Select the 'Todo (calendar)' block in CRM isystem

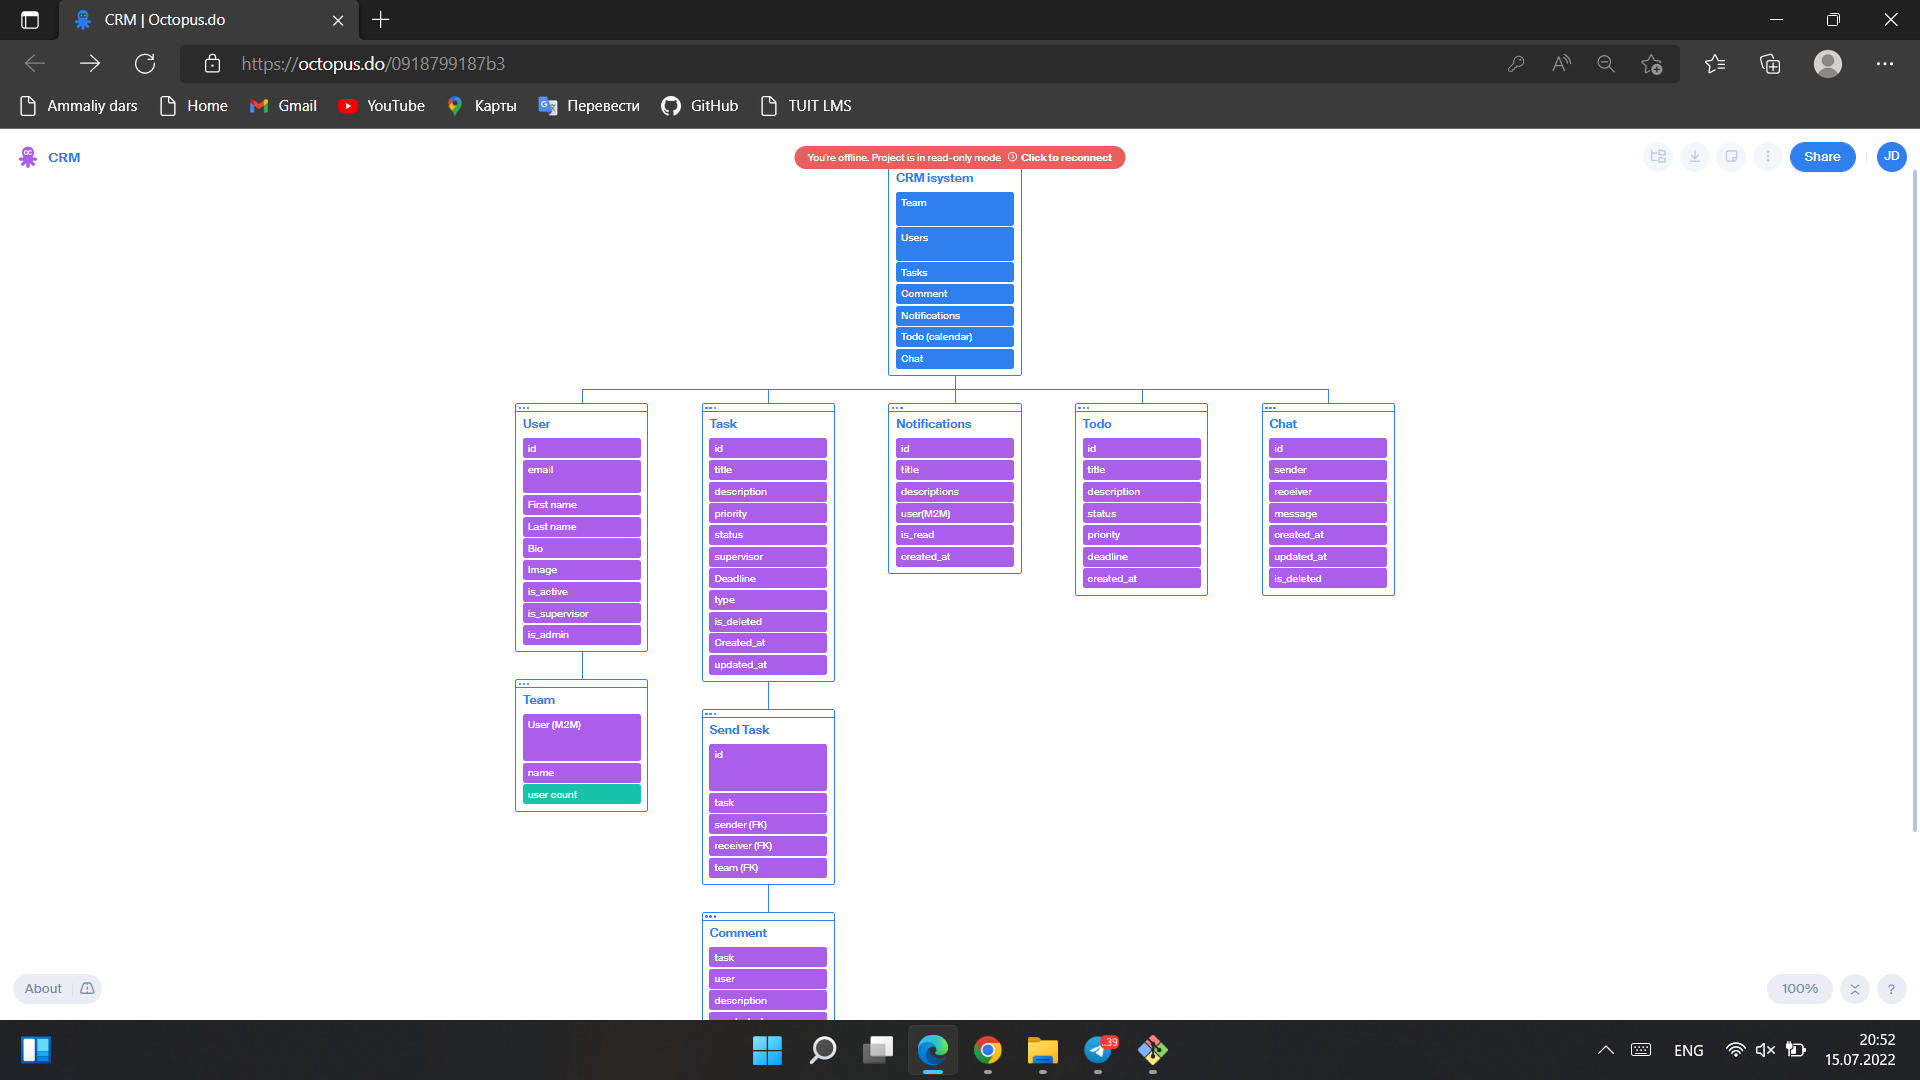point(954,337)
